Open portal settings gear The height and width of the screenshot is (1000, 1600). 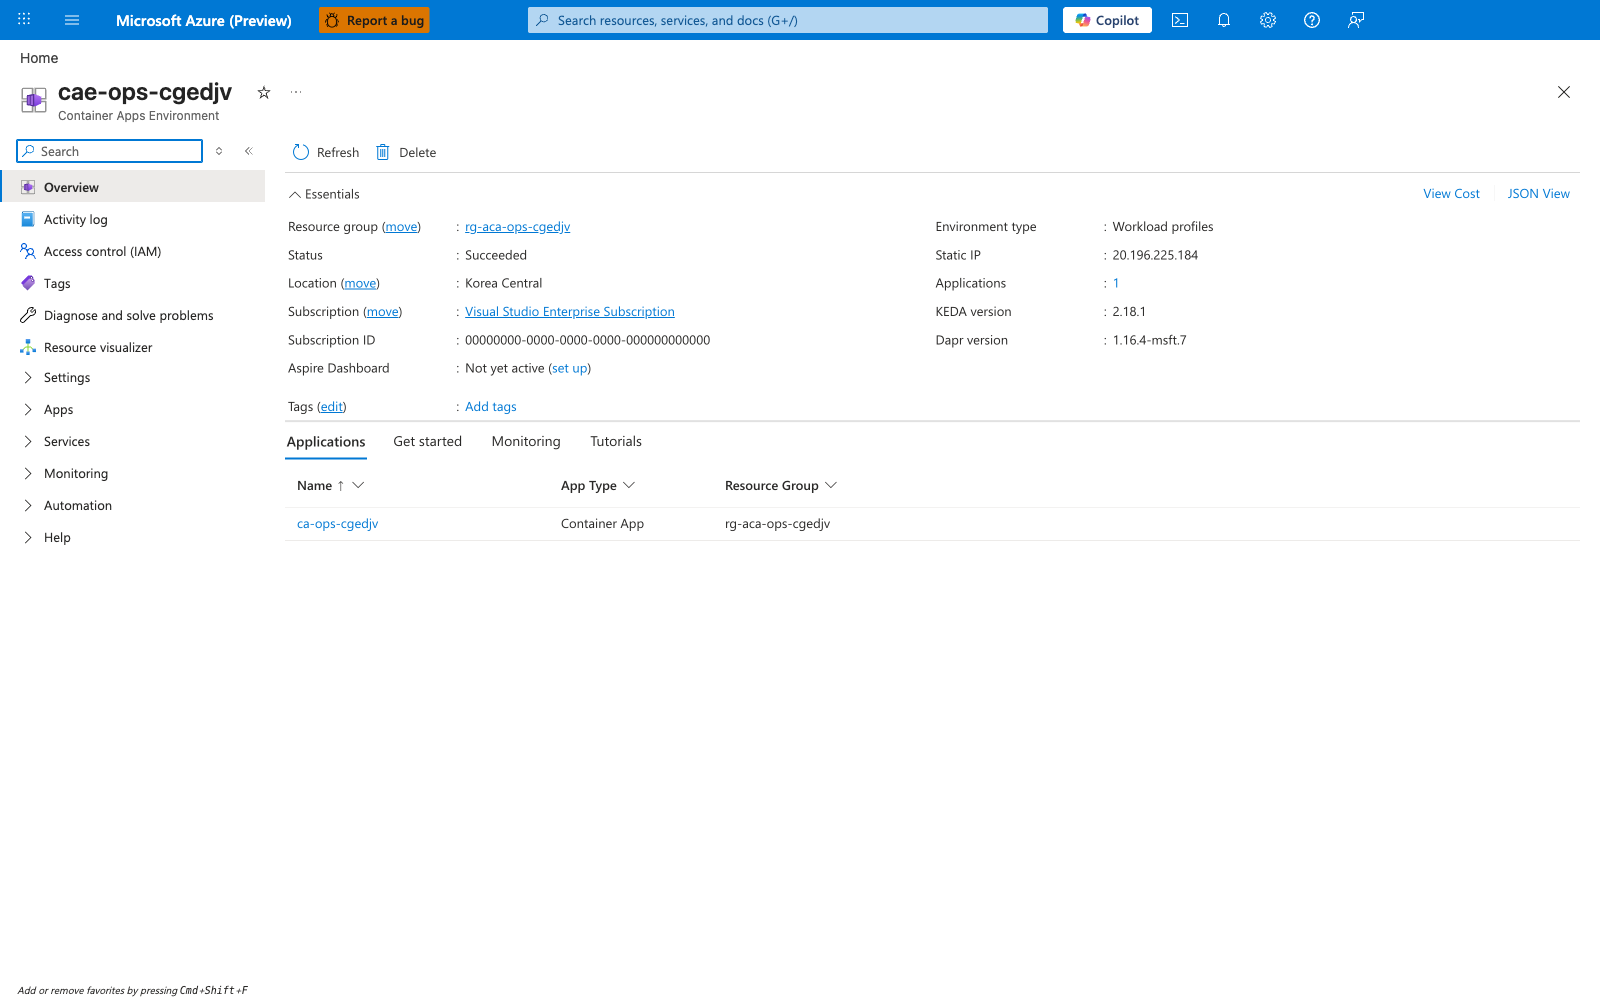tap(1268, 20)
